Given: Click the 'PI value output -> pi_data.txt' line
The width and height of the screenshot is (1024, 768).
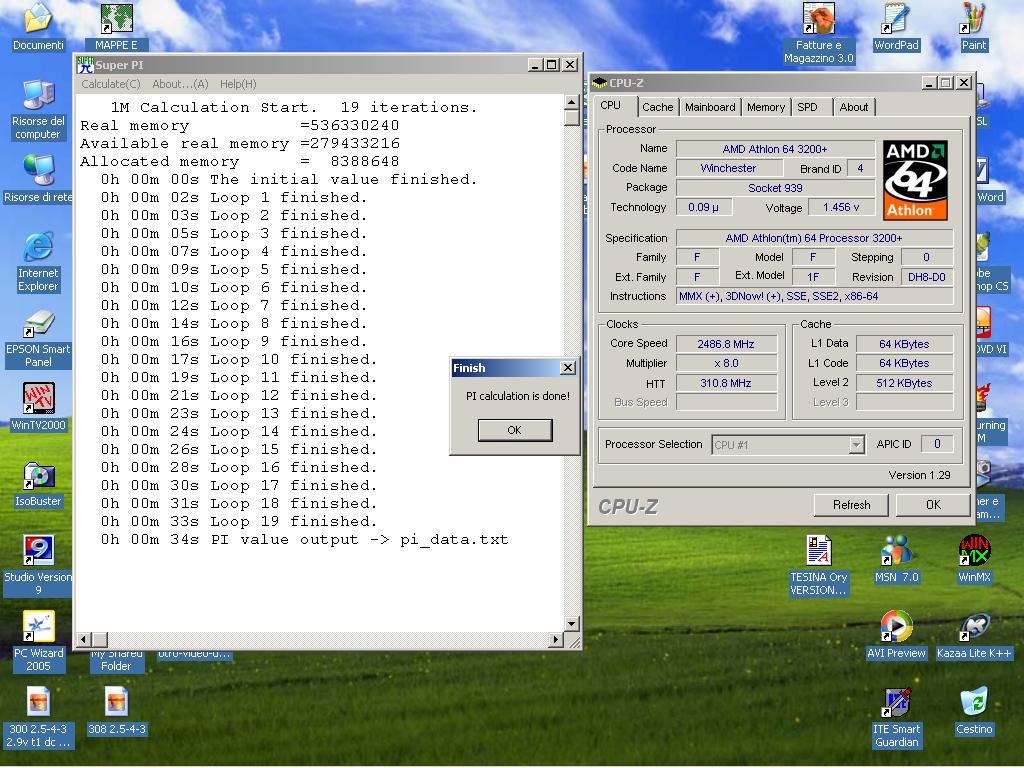Looking at the screenshot, I should 304,539.
